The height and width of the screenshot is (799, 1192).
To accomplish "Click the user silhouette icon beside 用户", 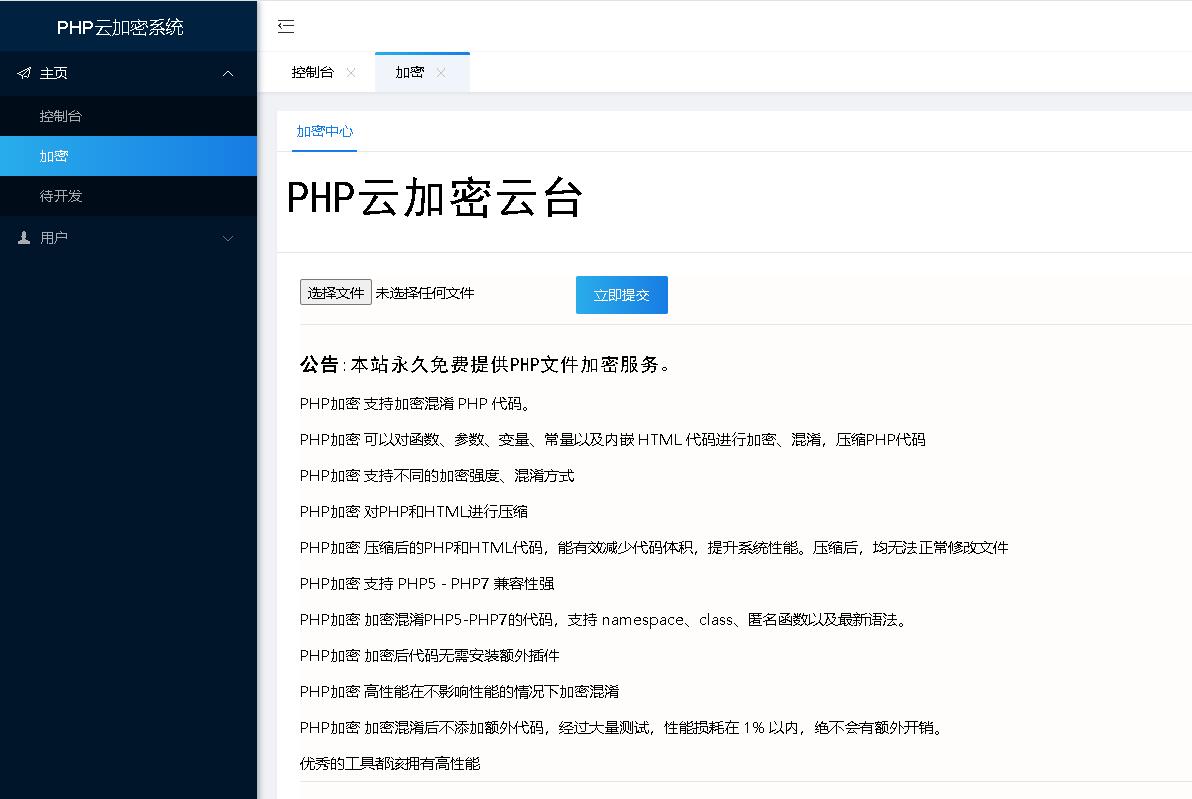I will pos(24,238).
